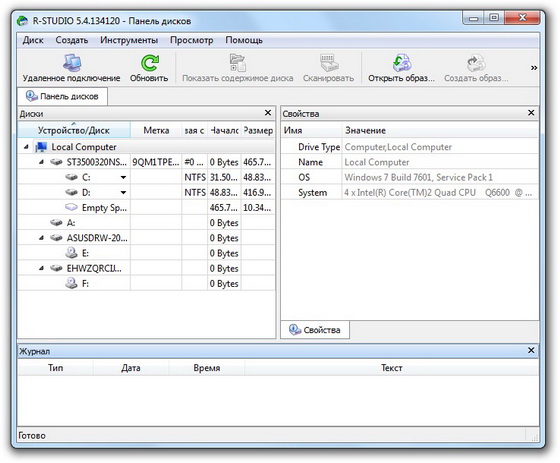The width and height of the screenshot is (560, 463).
Task: Click the Тип column header in Журнал
Action: click(x=56, y=368)
